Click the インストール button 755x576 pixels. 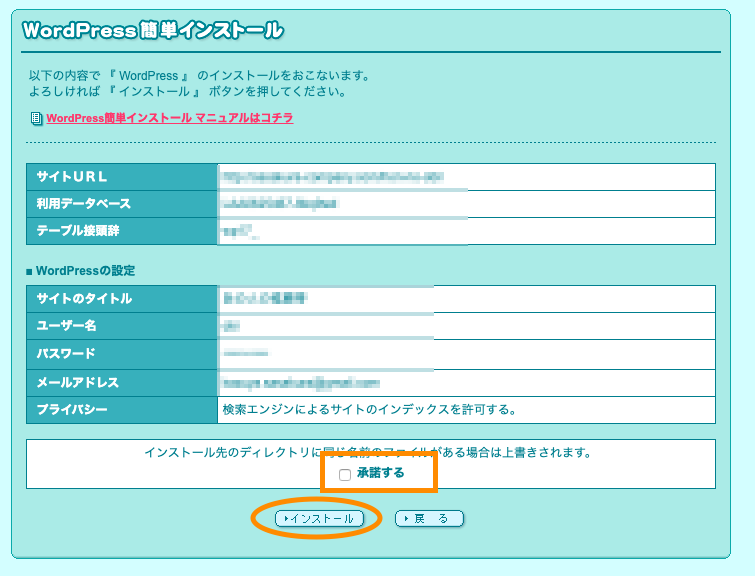click(319, 519)
